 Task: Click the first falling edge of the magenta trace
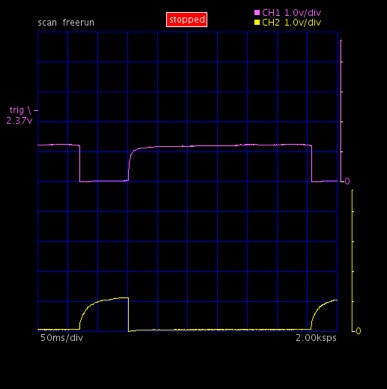tap(80, 163)
